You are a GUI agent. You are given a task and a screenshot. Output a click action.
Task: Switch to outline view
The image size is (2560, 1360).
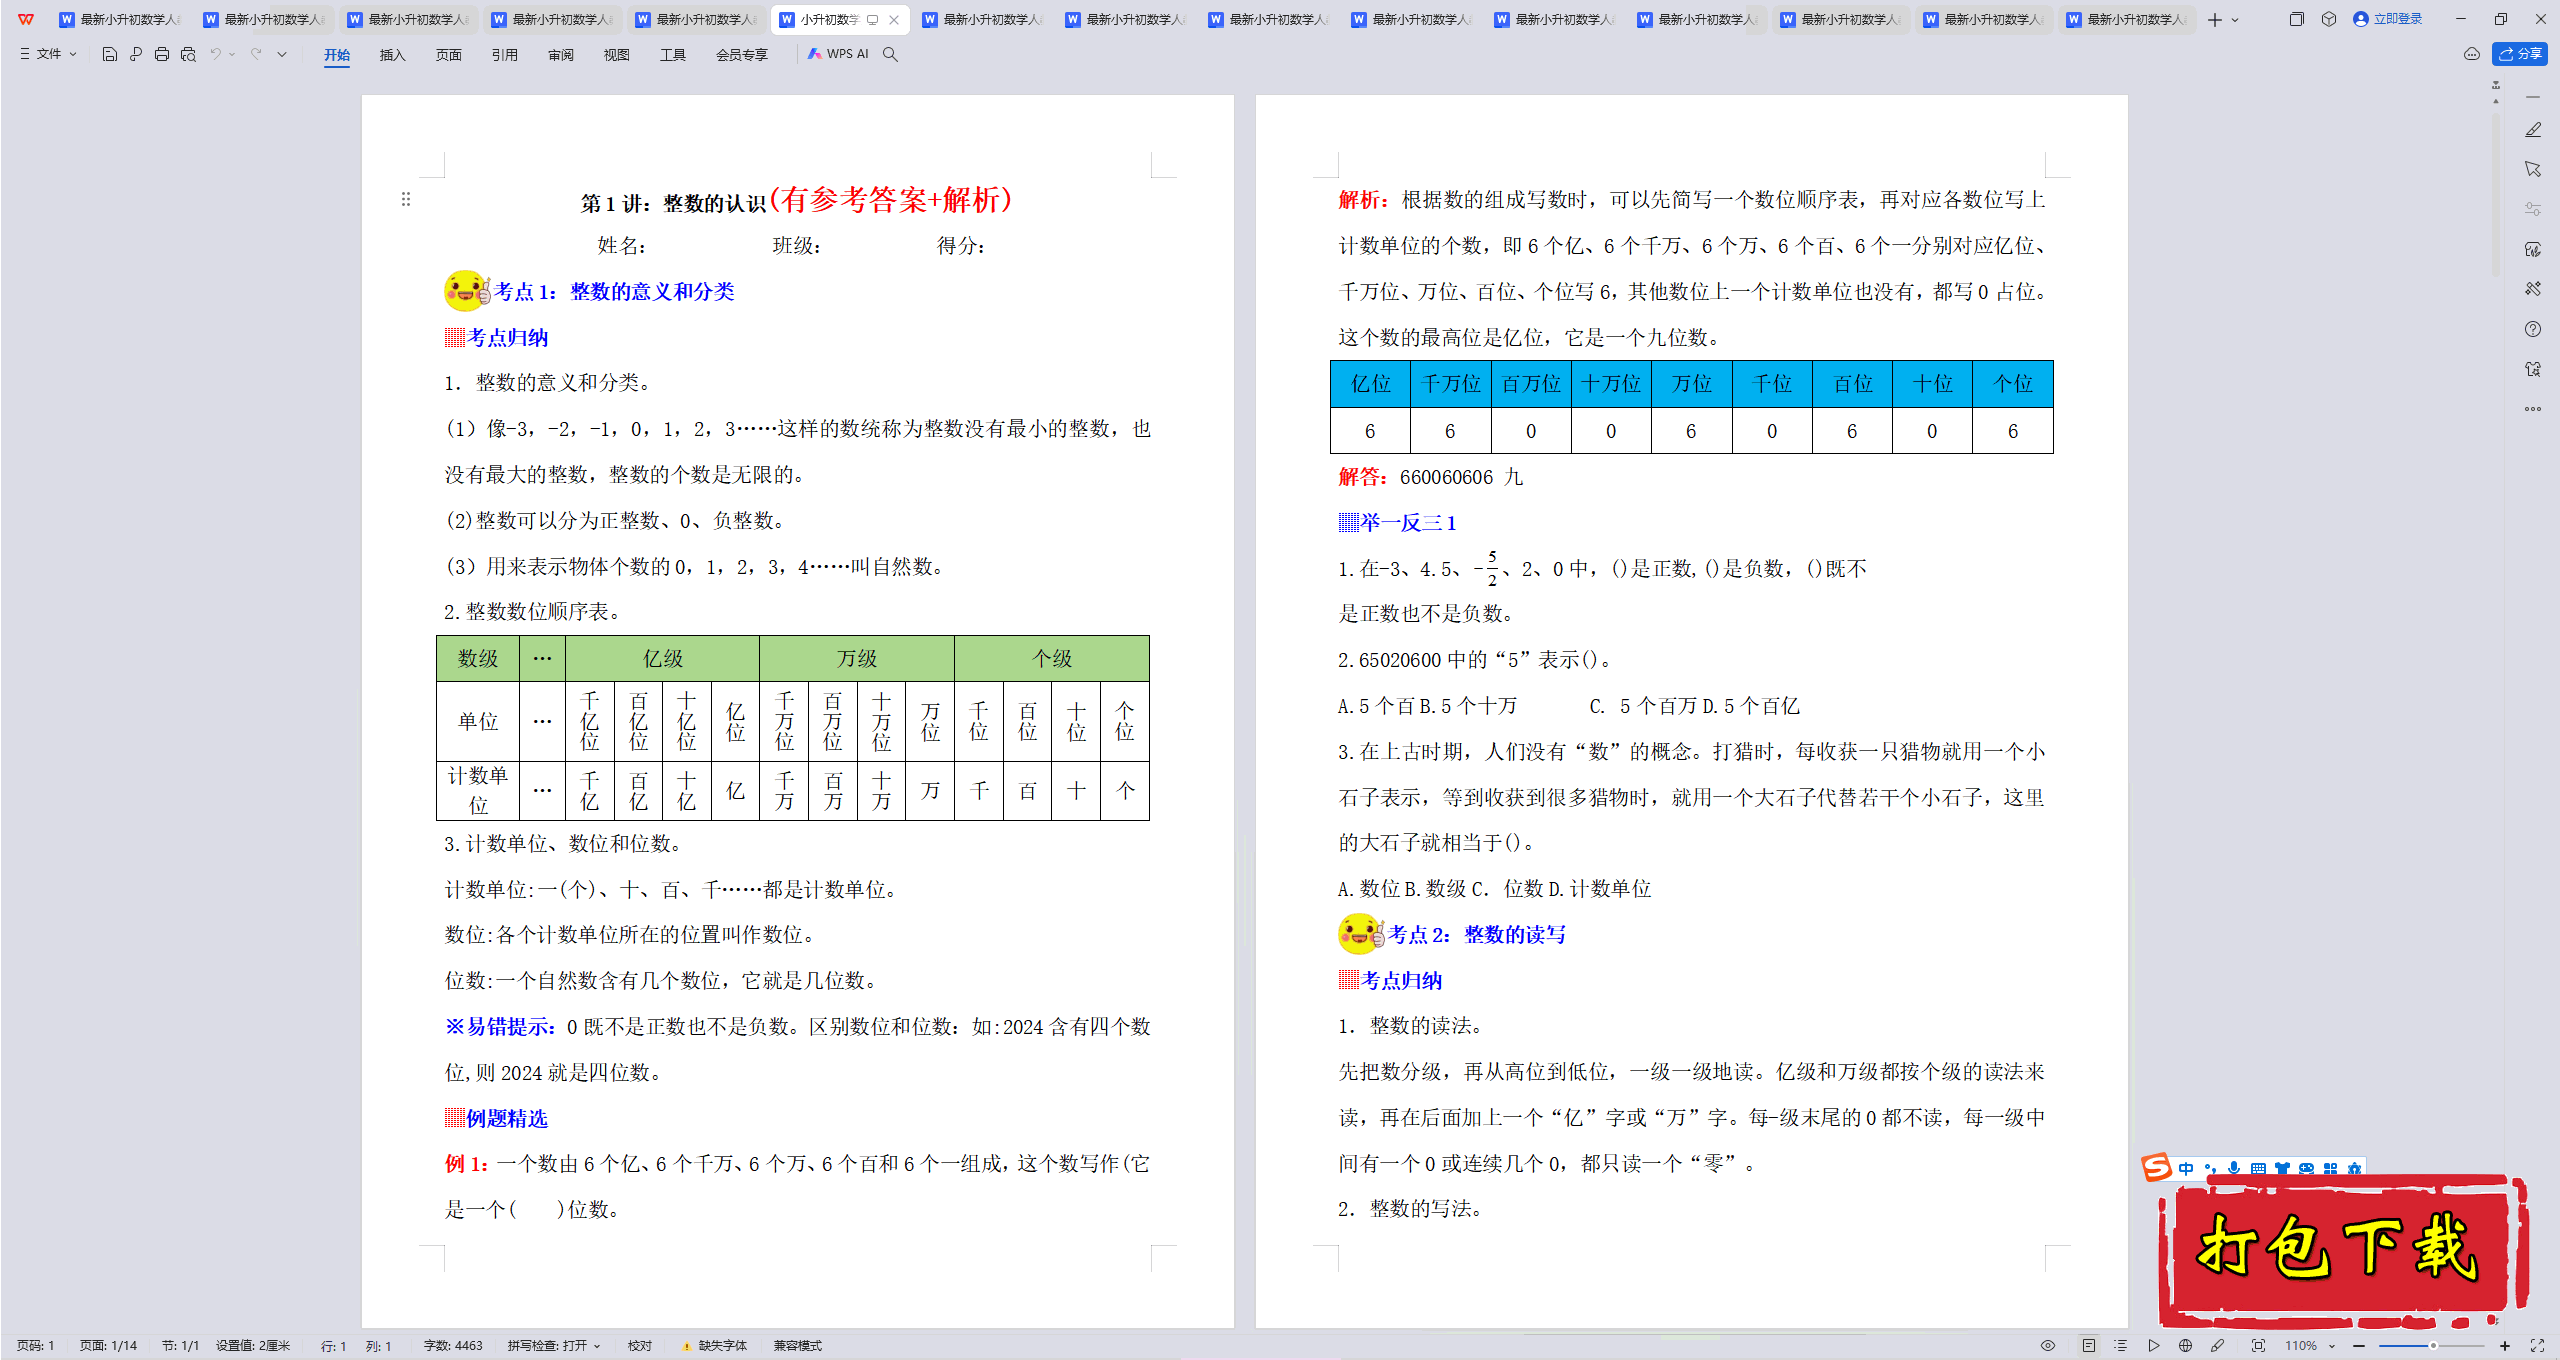coord(2121,1346)
